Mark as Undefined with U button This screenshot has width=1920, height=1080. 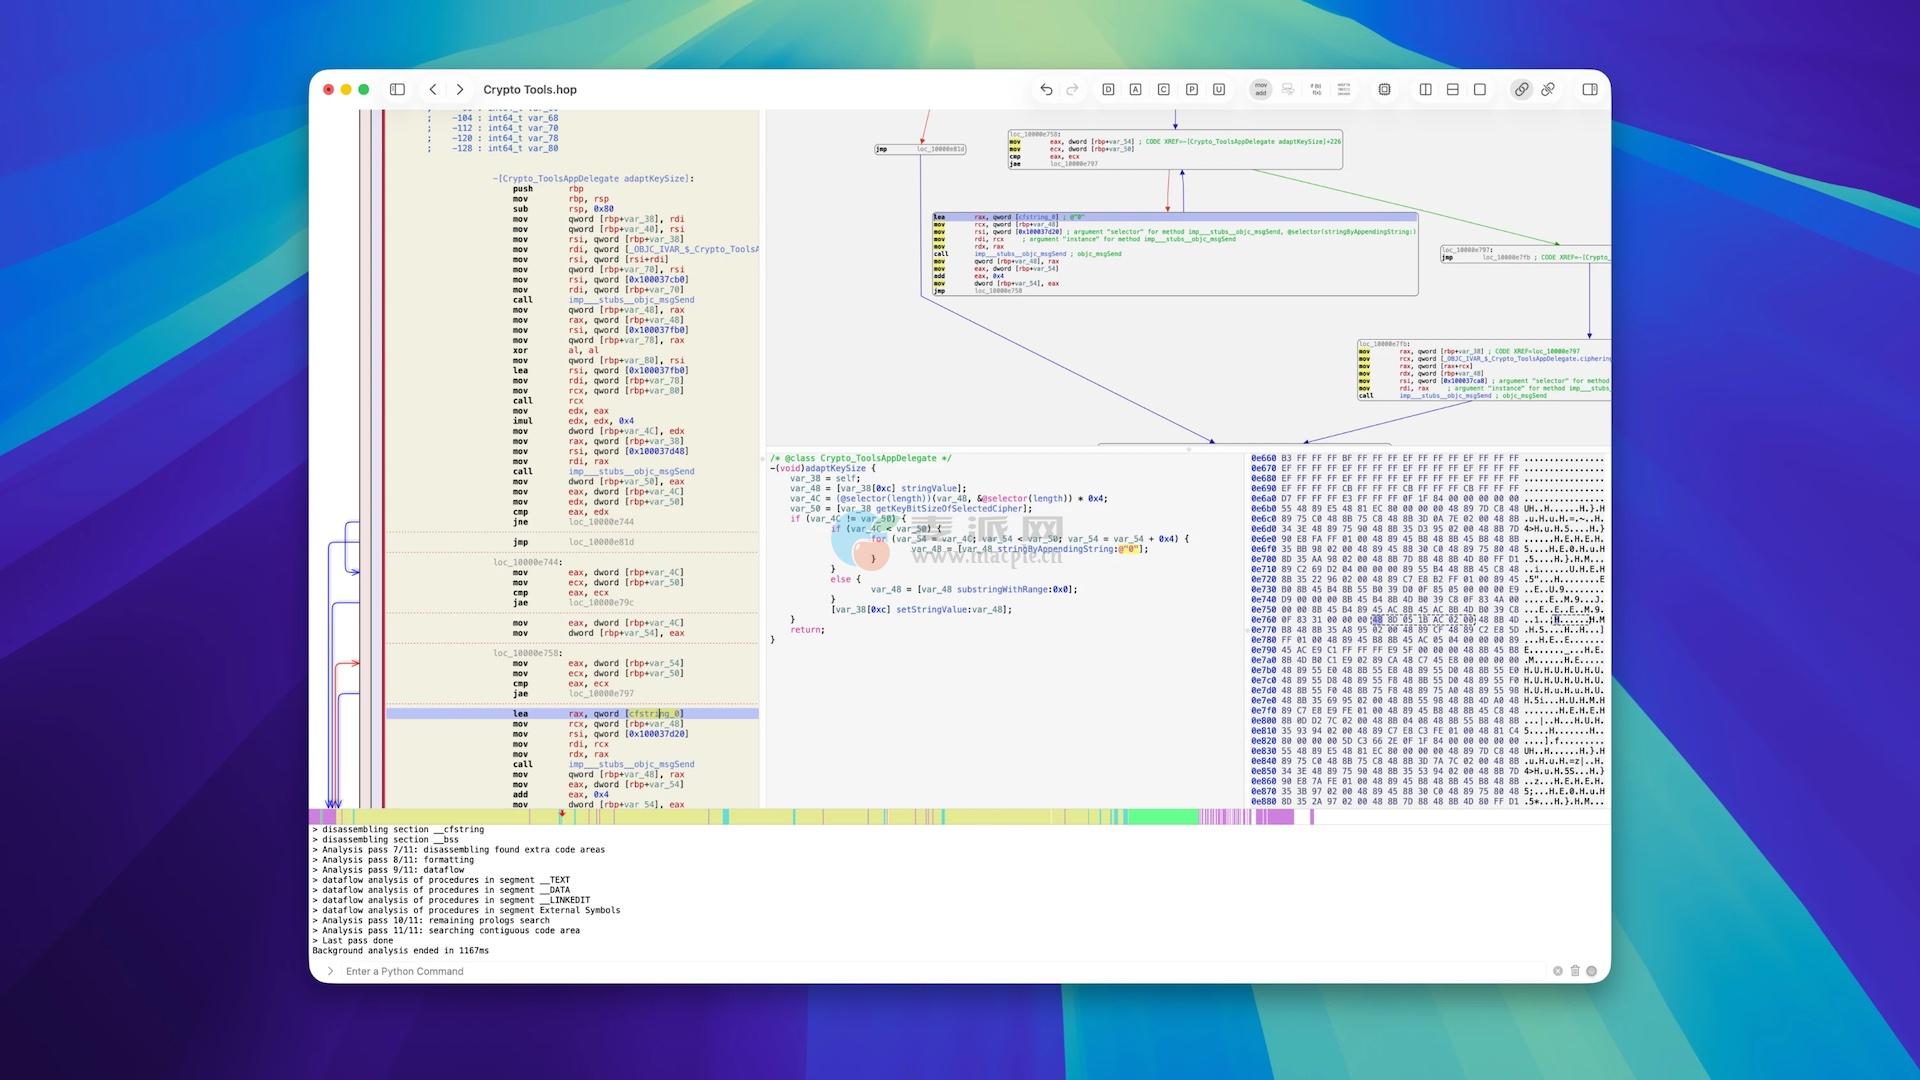click(x=1218, y=90)
